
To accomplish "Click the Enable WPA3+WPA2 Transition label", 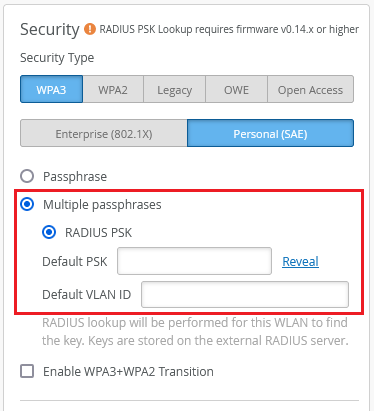I will click(x=128, y=371).
